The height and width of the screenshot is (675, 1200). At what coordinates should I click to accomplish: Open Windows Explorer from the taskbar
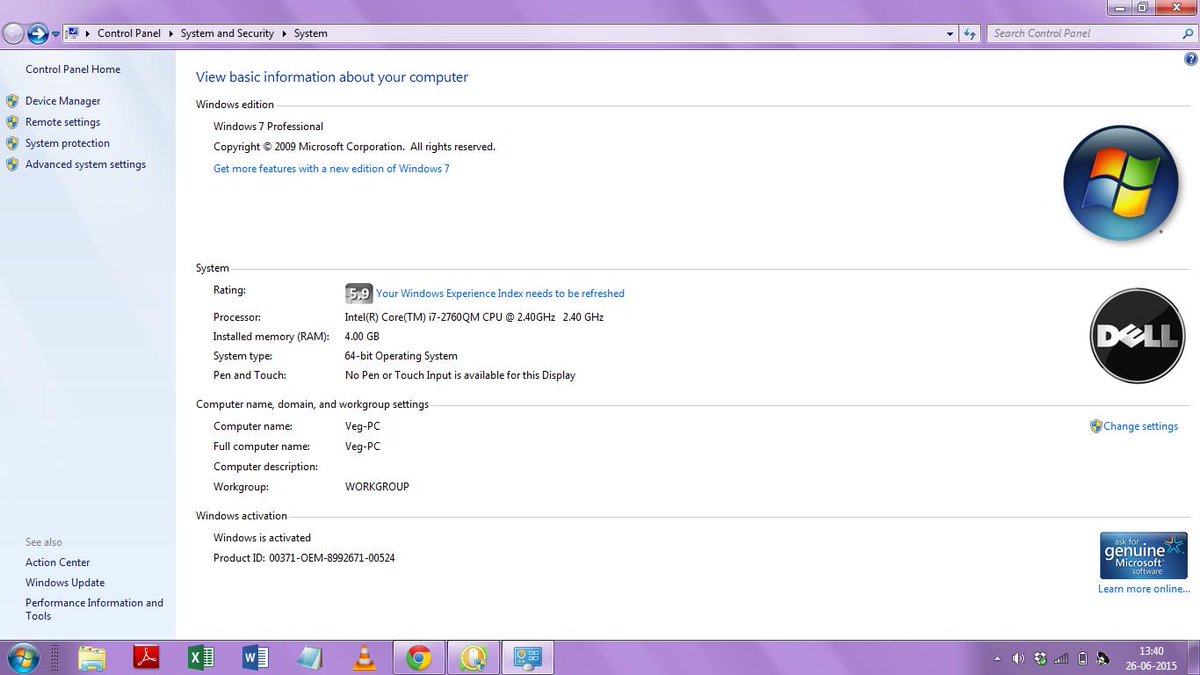point(91,657)
